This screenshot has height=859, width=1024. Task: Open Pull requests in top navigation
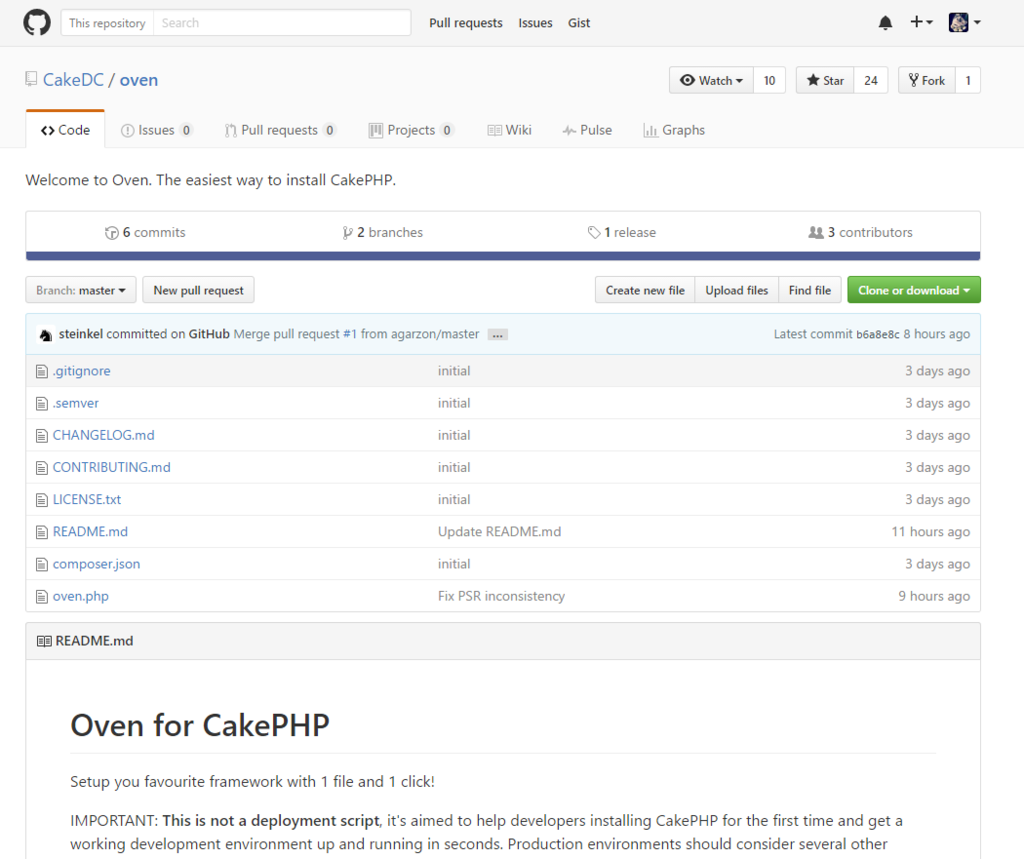pyautogui.click(x=466, y=23)
